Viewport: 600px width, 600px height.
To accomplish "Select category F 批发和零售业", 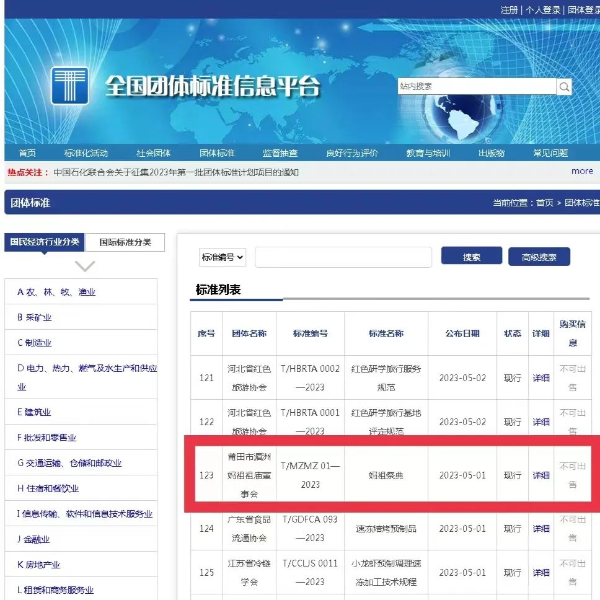I will coord(47,437).
